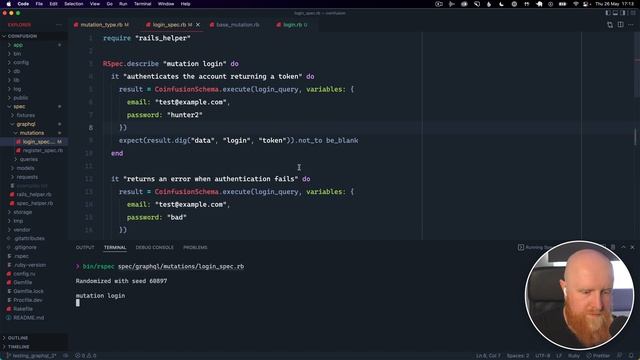Click the Spaces: 2 indentation status item
Viewport: 640px width, 360px height.
(x=518, y=356)
